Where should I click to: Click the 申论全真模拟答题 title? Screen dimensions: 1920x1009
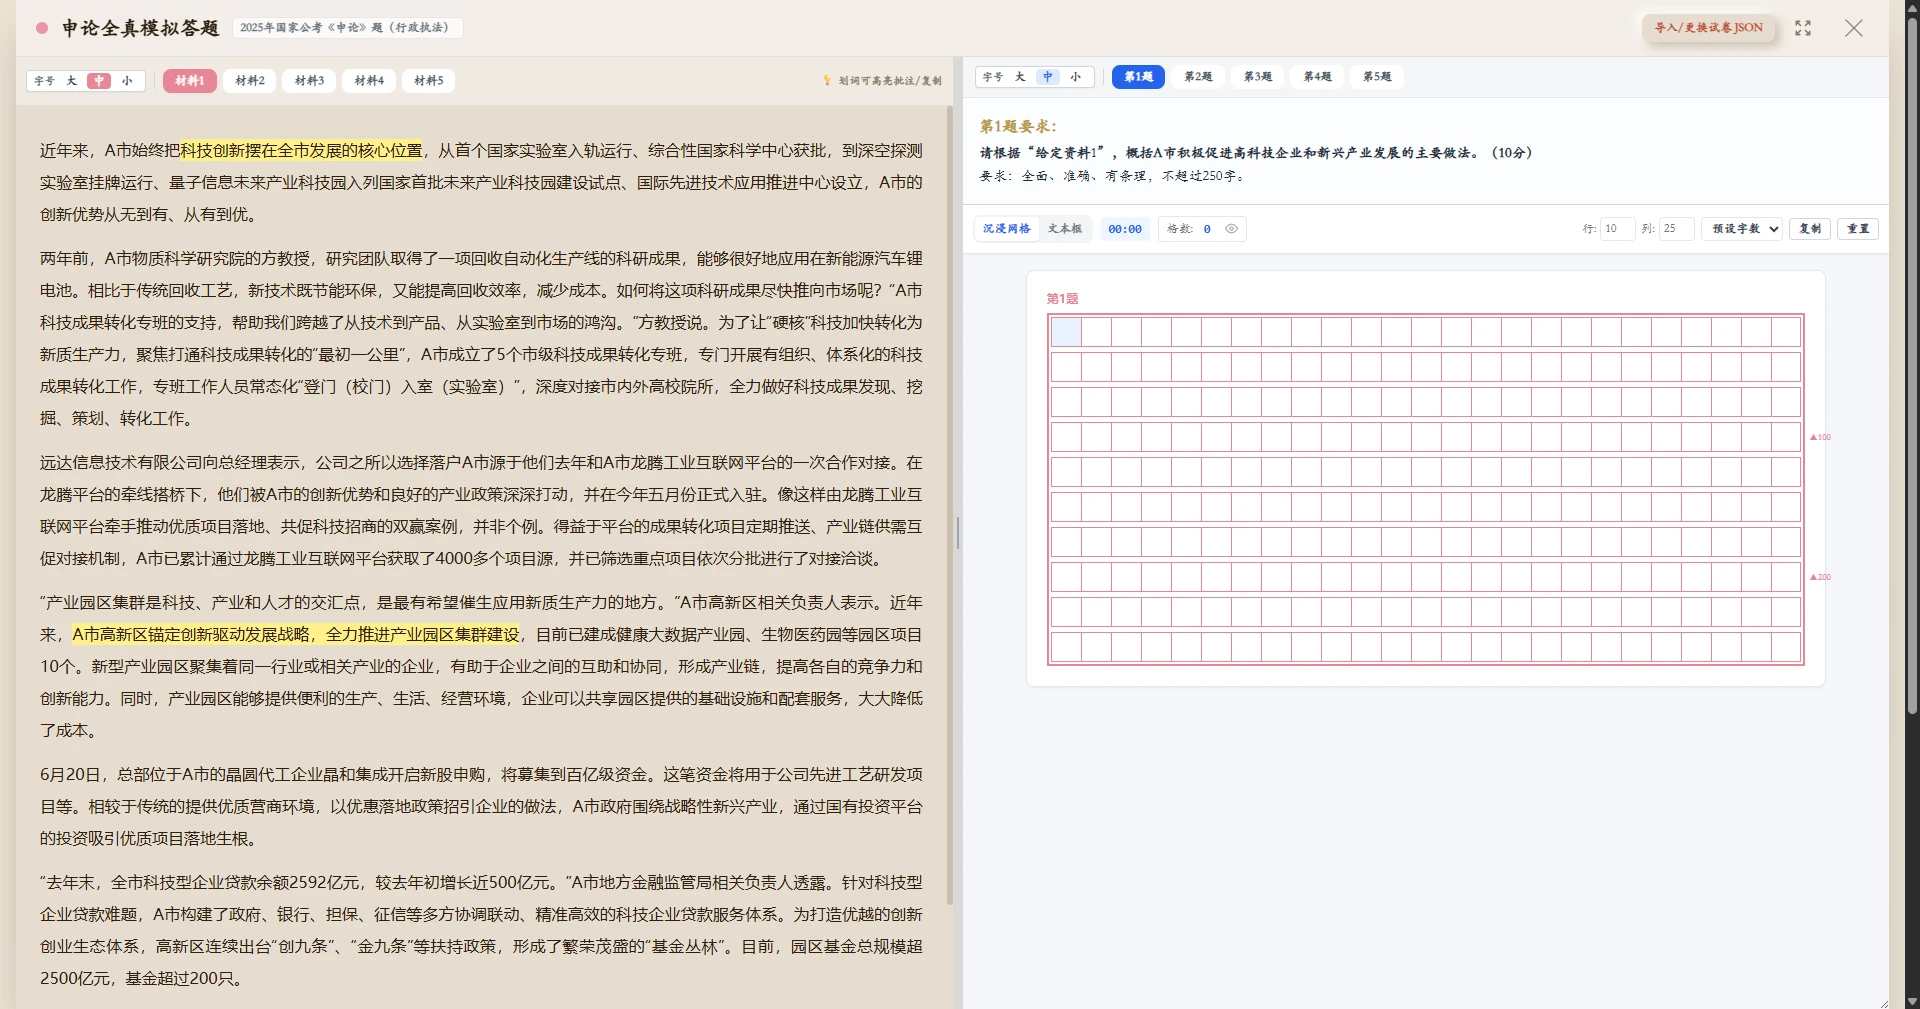click(x=140, y=28)
